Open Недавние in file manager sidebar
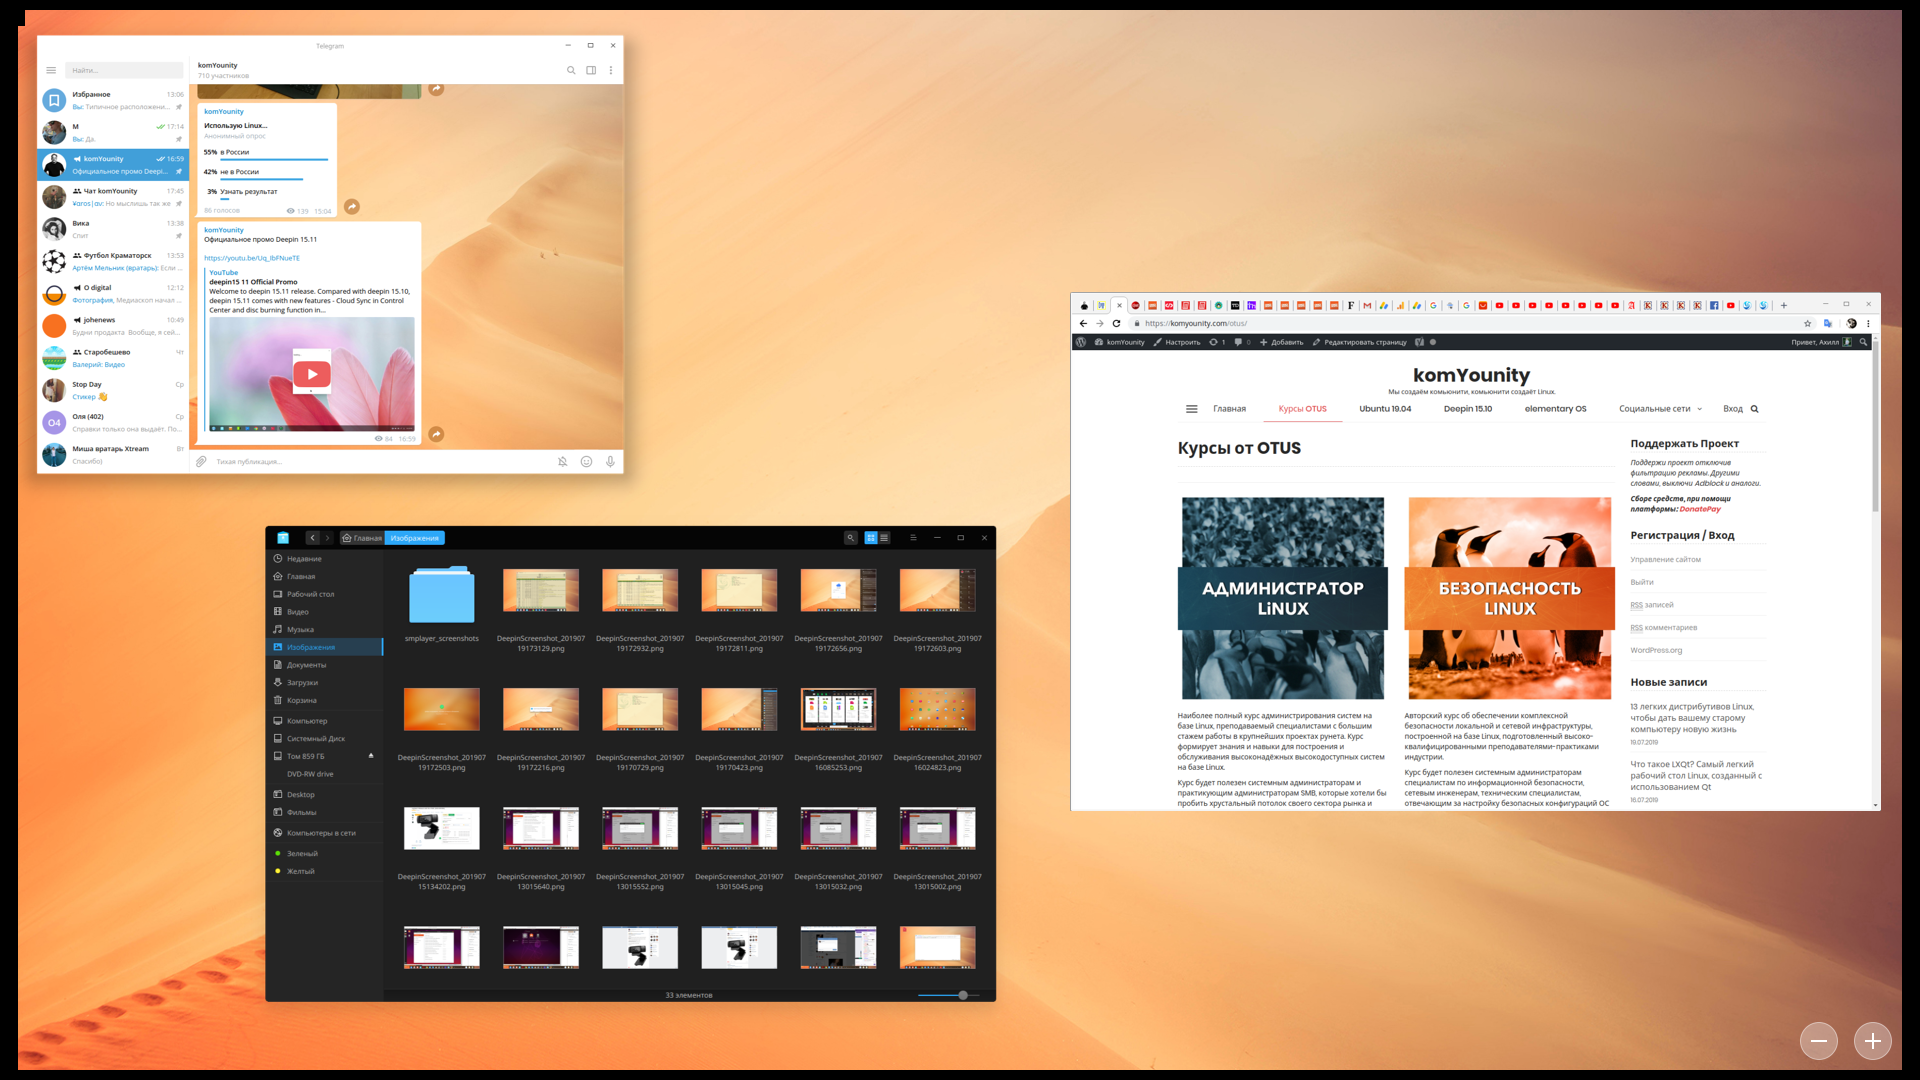The width and height of the screenshot is (1920, 1080). 325,559
